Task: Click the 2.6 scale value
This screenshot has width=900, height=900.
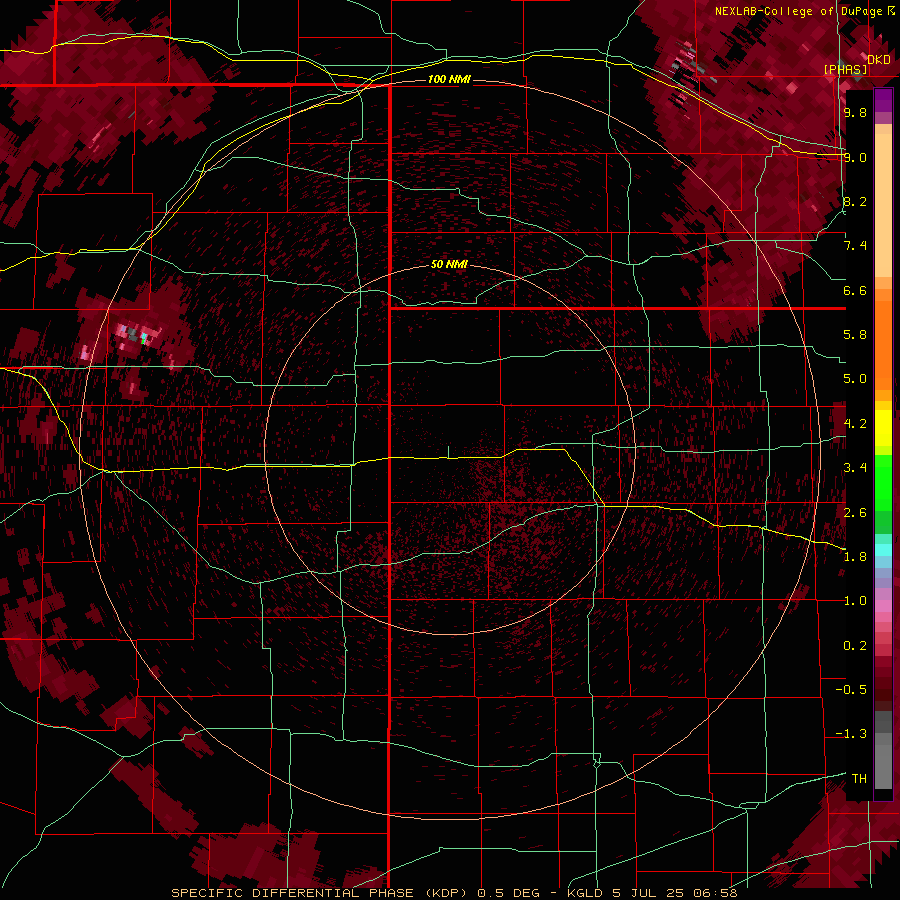Action: [855, 513]
